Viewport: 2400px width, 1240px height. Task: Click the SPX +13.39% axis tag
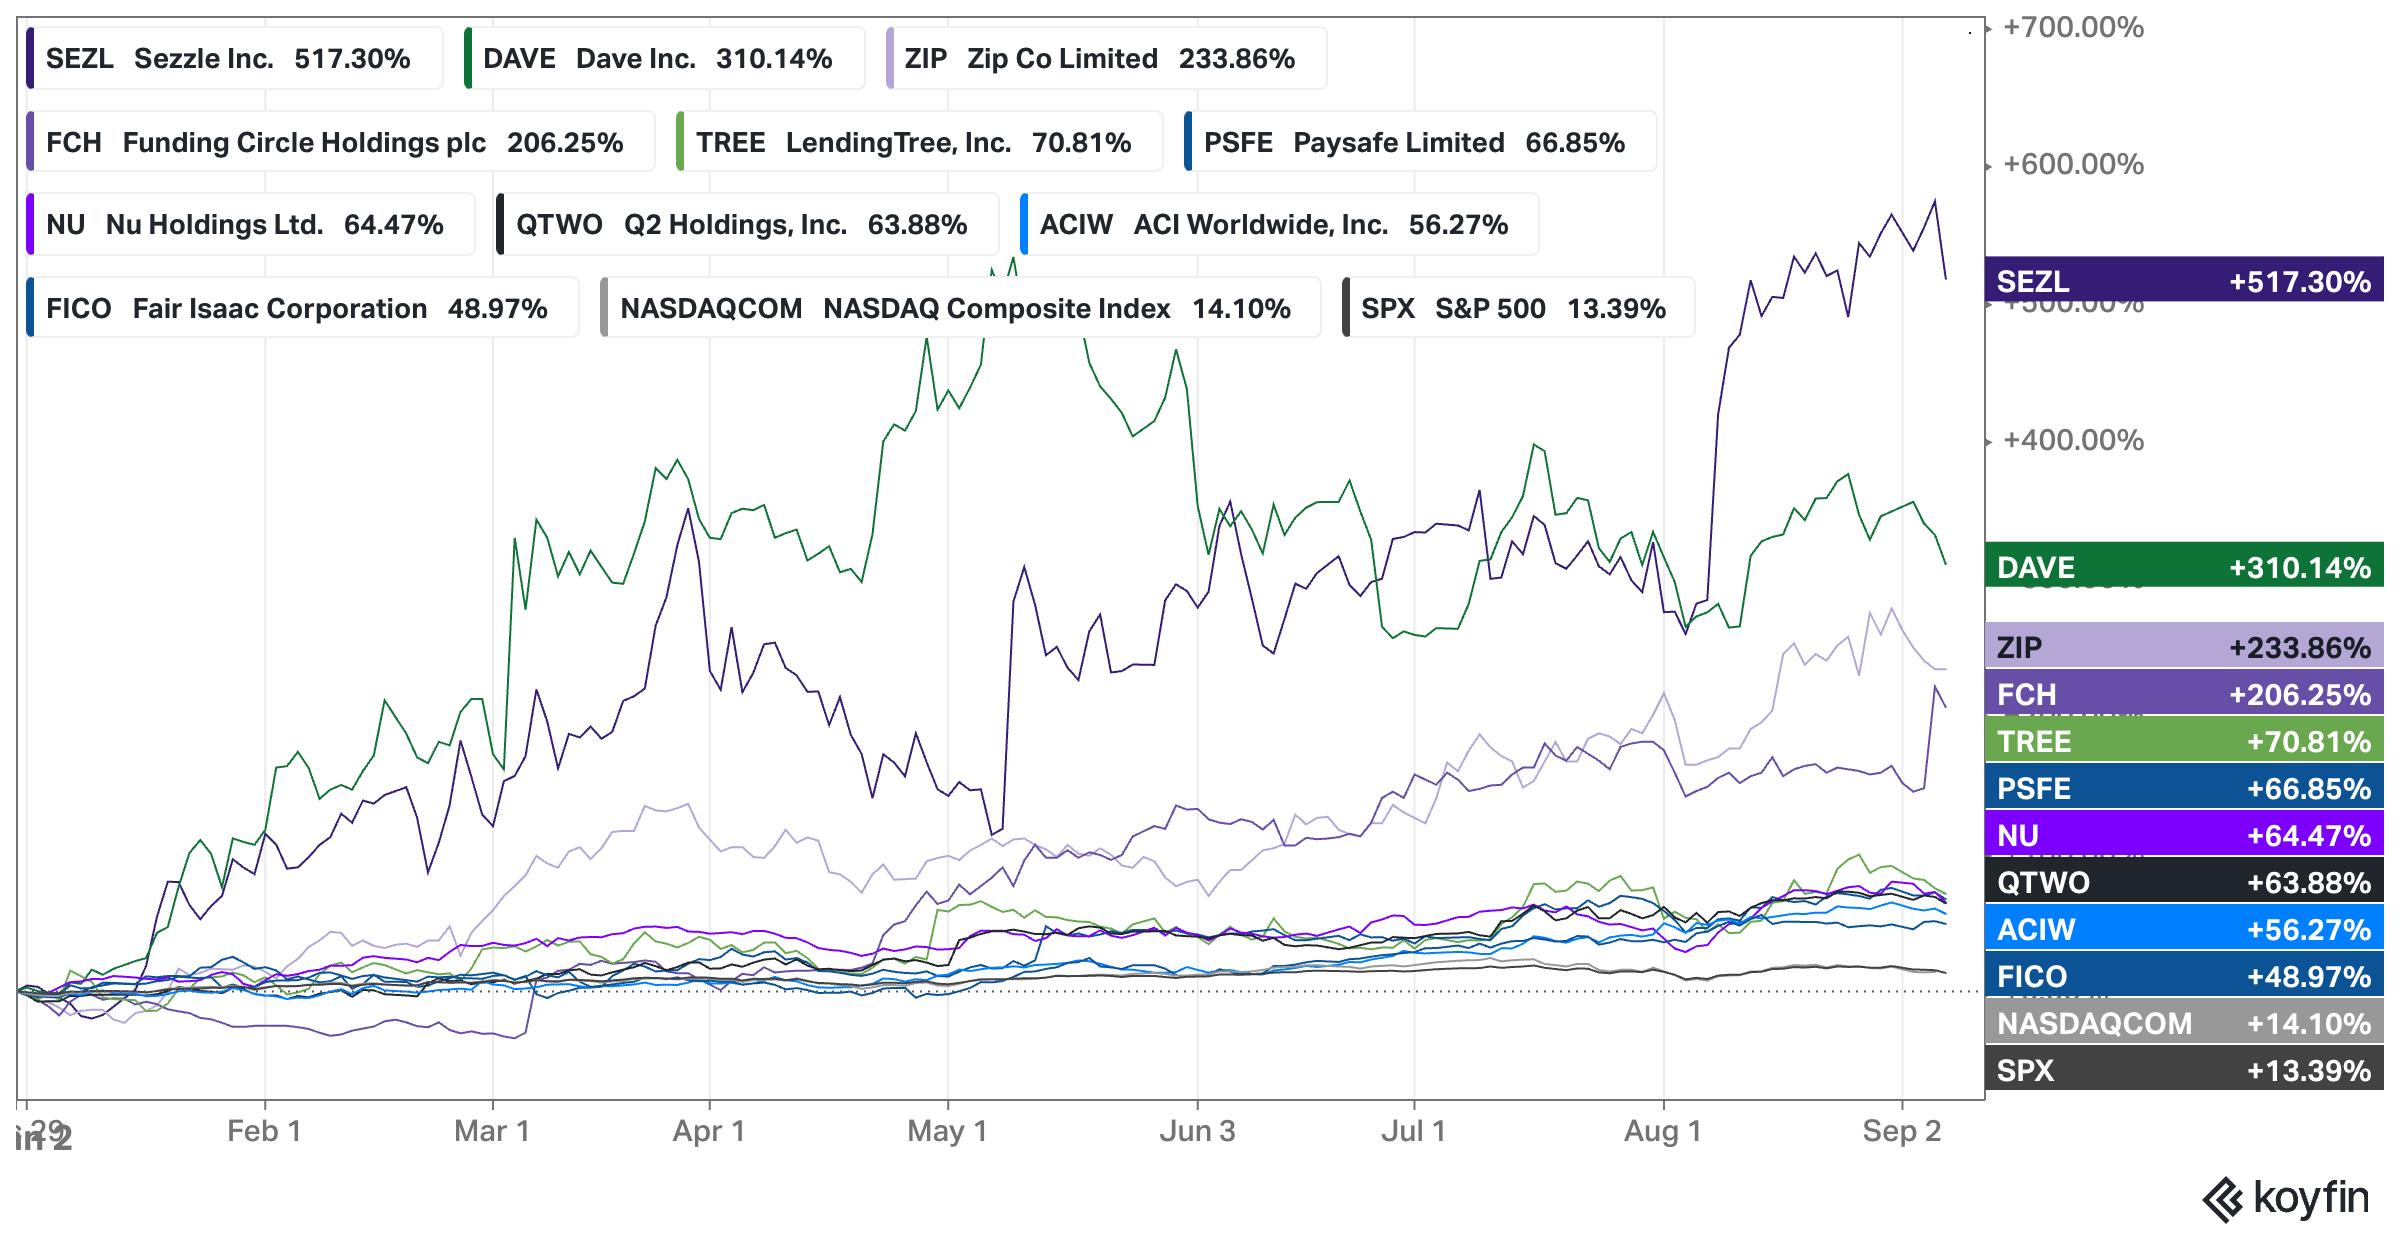click(2184, 1069)
